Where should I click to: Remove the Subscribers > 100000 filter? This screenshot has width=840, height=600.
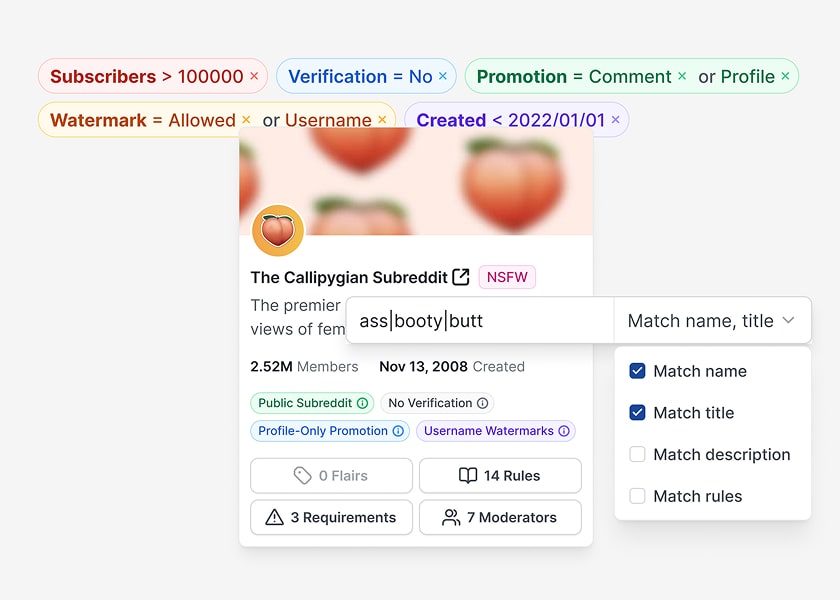(x=254, y=76)
